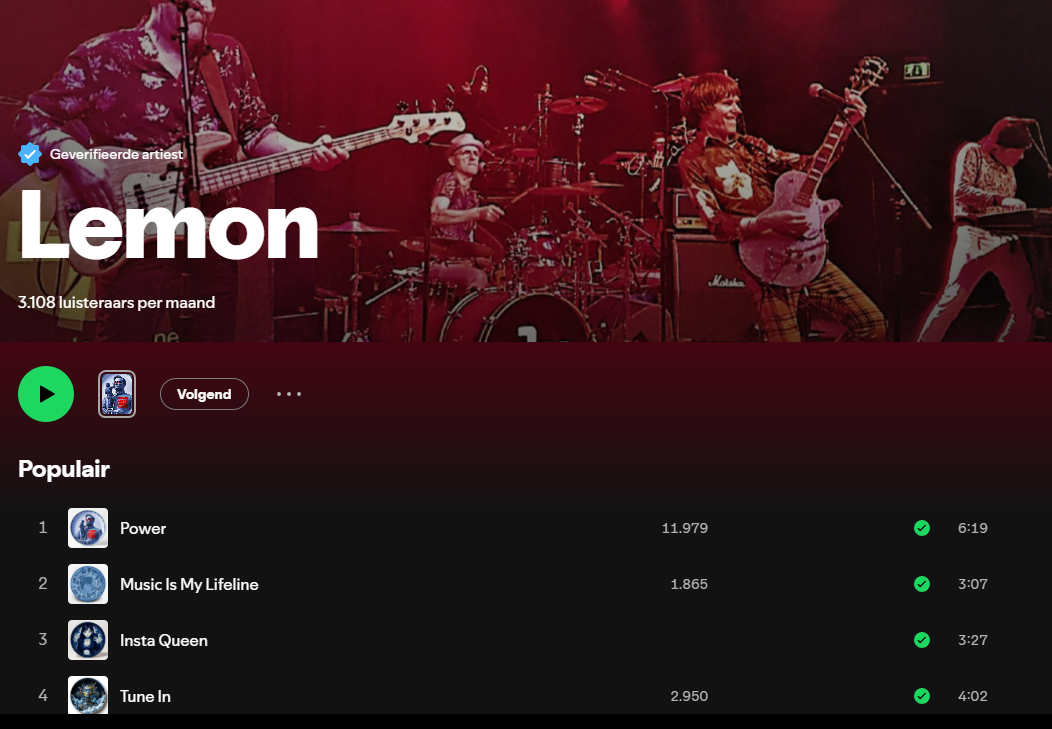Toggle the saved checkmark for Insta Queen
The width and height of the screenshot is (1052, 729).
click(x=922, y=640)
